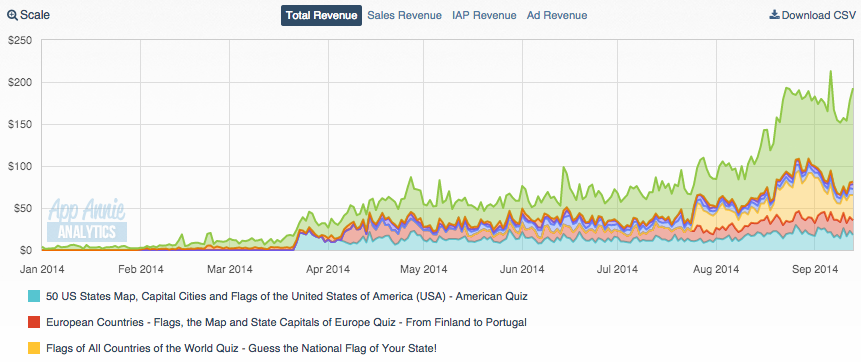Click the $250 y-axis label
The image size is (861, 362).
pyautogui.click(x=21, y=40)
